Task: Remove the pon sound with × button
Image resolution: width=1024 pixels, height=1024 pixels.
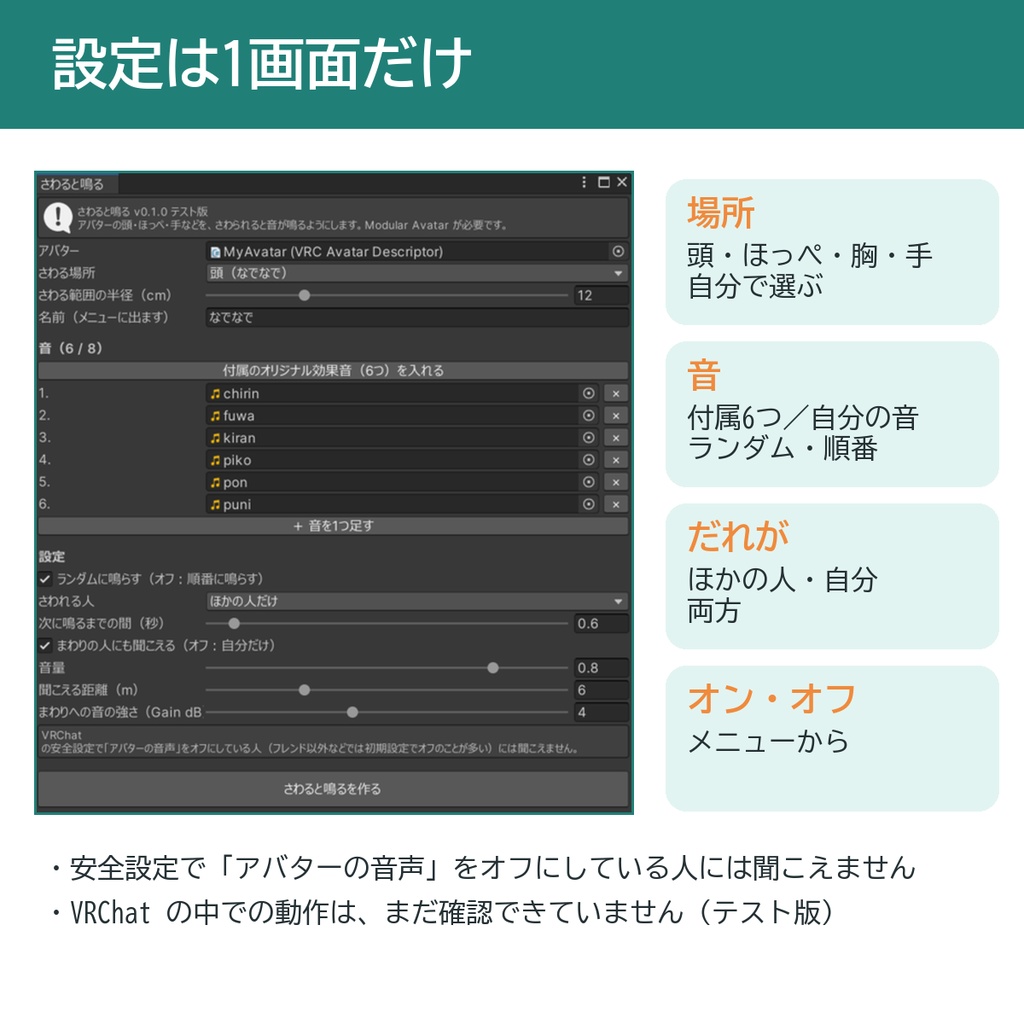Action: (x=616, y=482)
